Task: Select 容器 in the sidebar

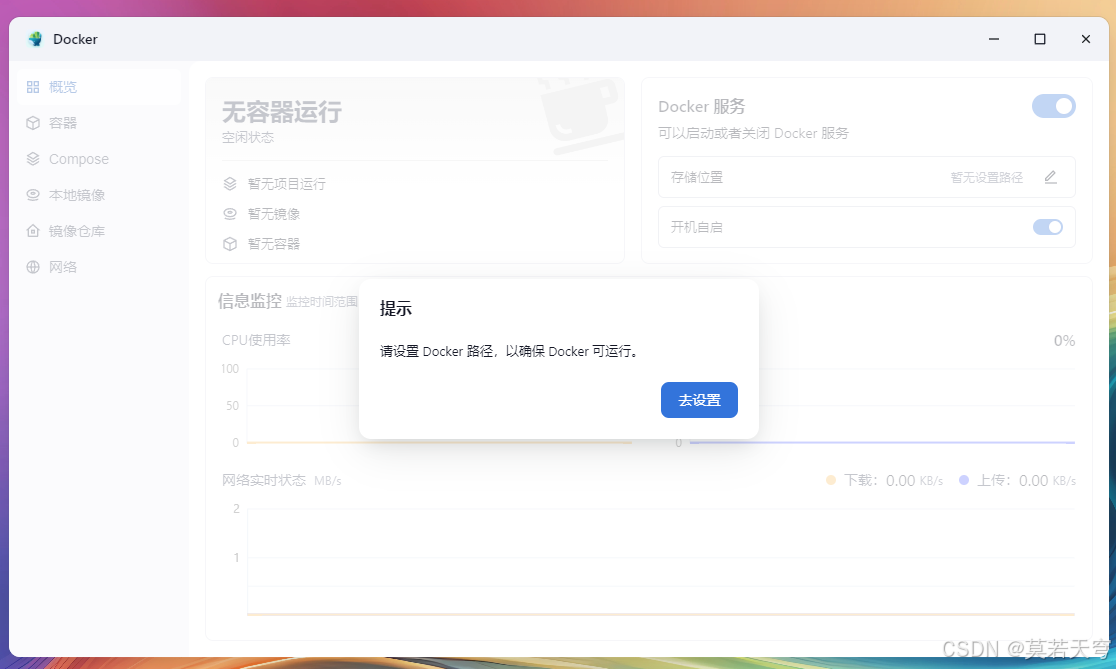Action: click(98, 123)
